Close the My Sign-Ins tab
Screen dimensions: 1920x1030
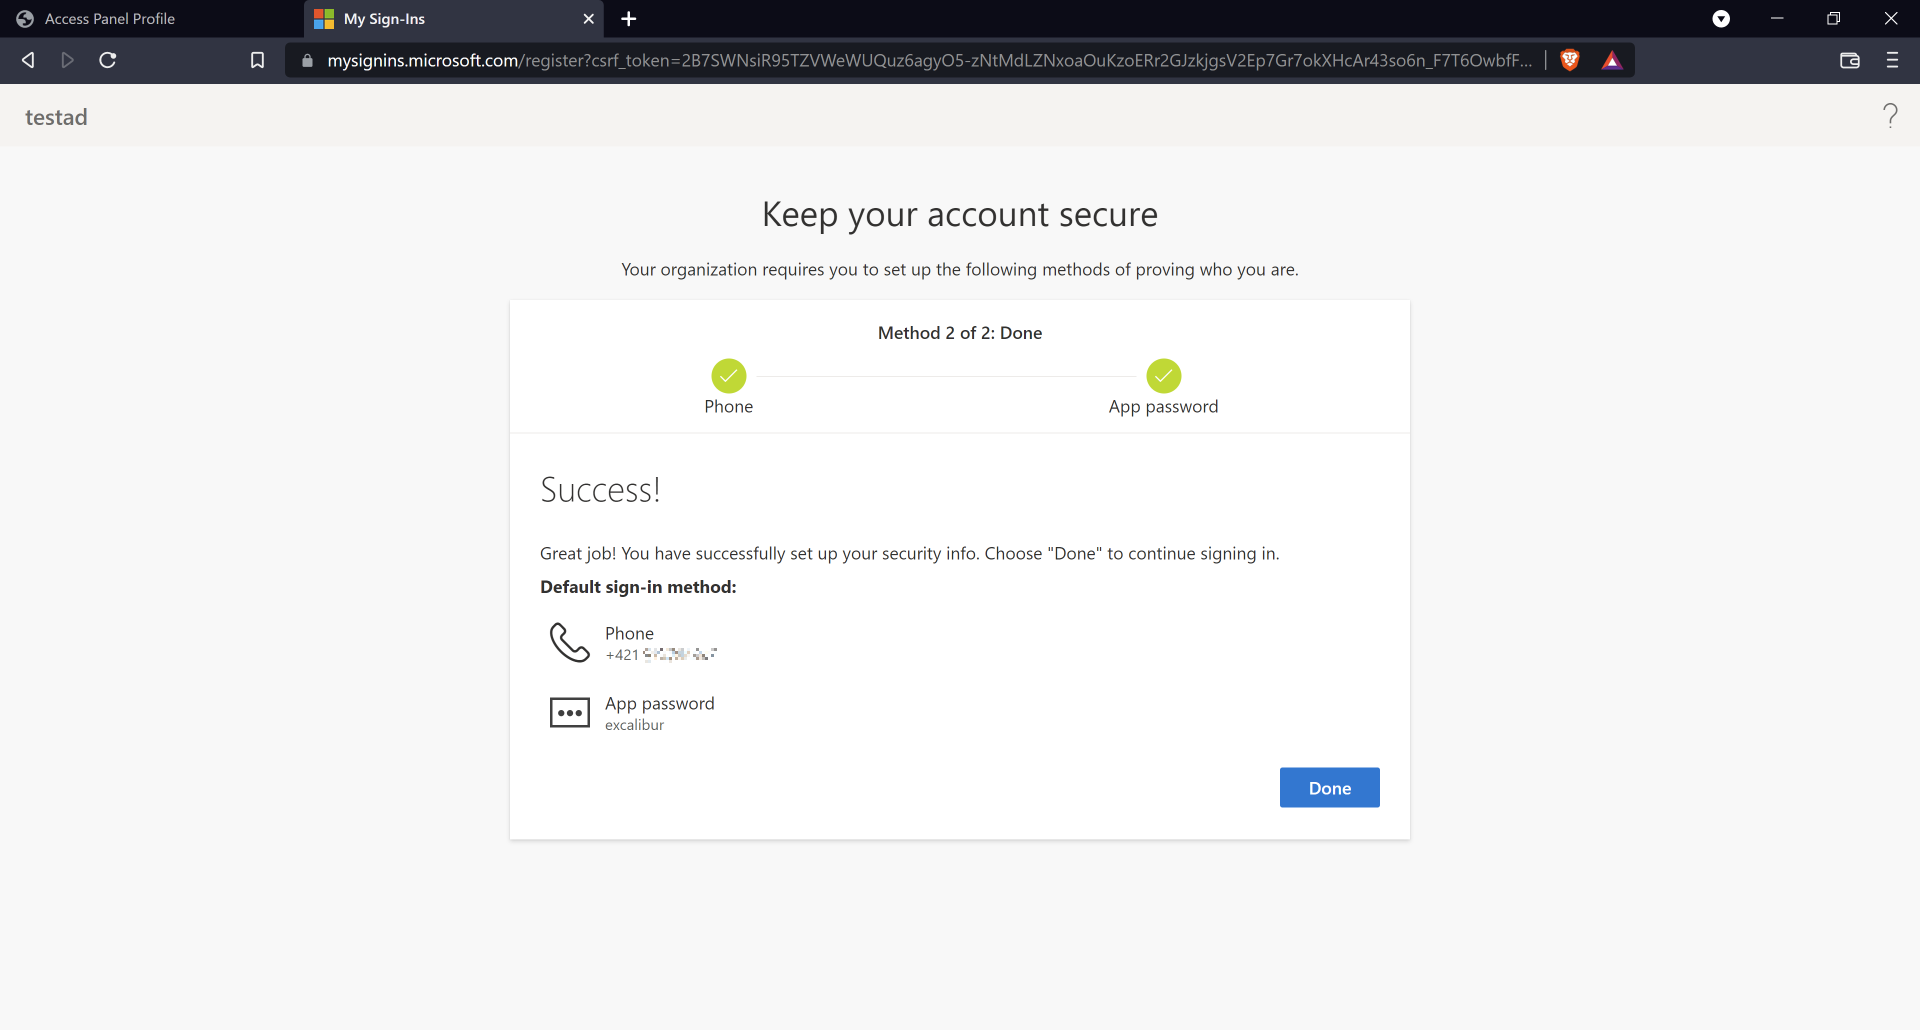(x=588, y=19)
